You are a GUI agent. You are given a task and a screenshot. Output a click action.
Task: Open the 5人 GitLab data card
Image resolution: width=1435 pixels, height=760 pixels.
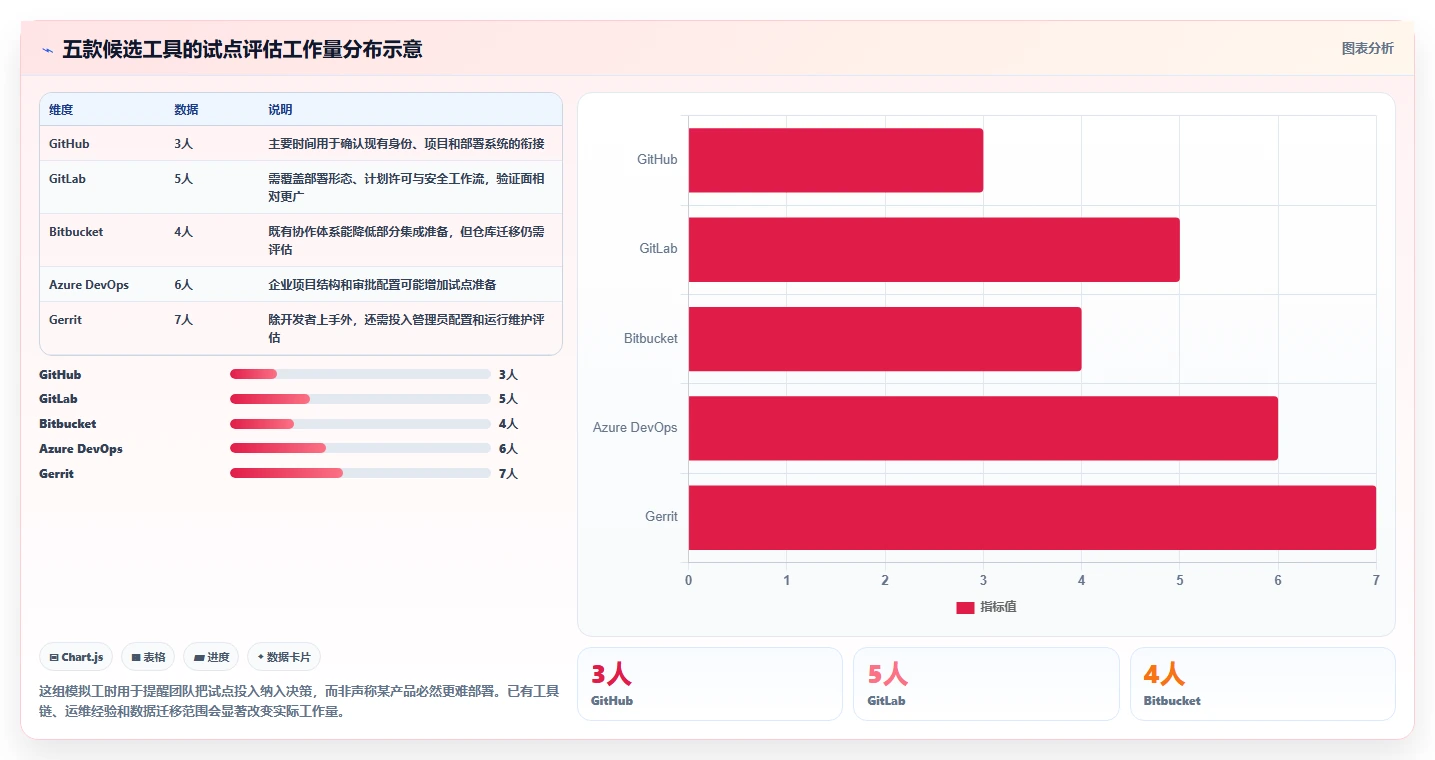[986, 684]
